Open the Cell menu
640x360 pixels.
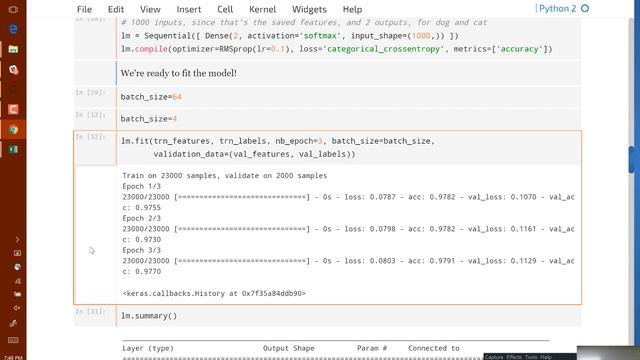click(225, 9)
